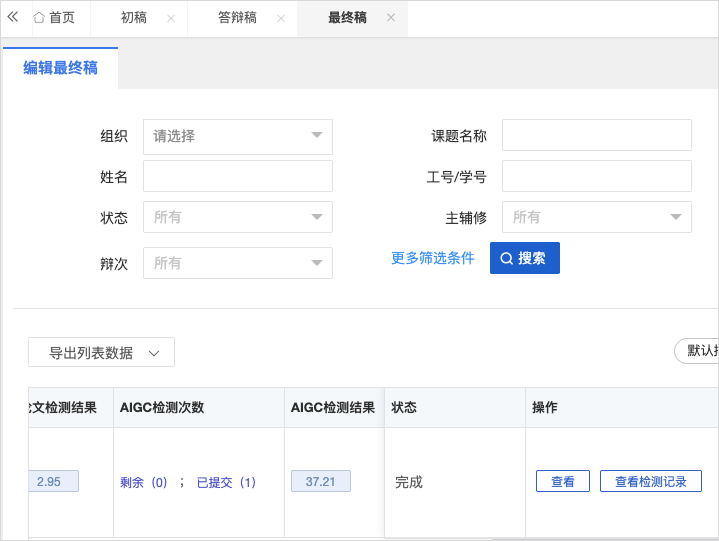
Task: Expand the 导出列表数据 dropdown
Action: pos(101,352)
